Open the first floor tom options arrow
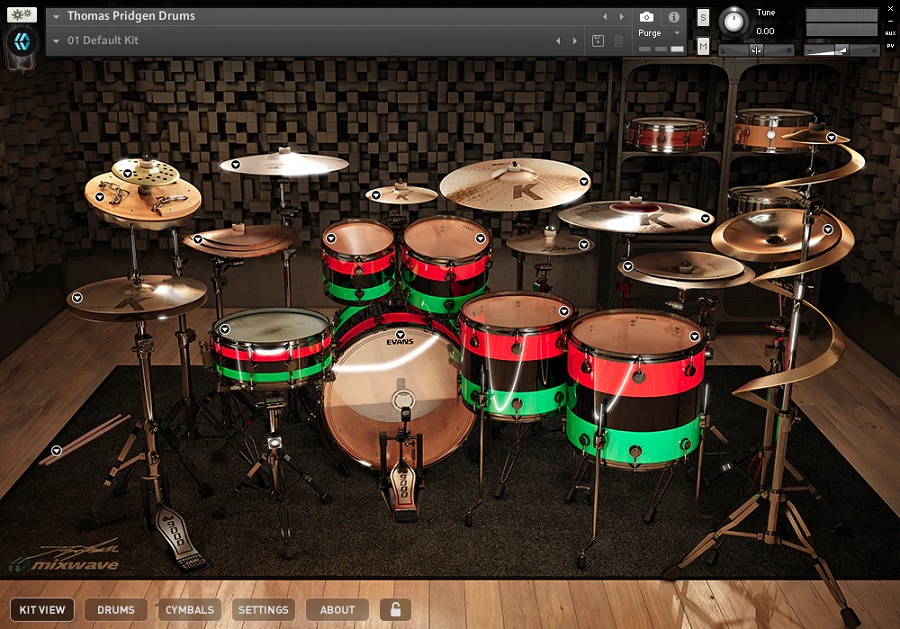The image size is (900, 629). (564, 311)
